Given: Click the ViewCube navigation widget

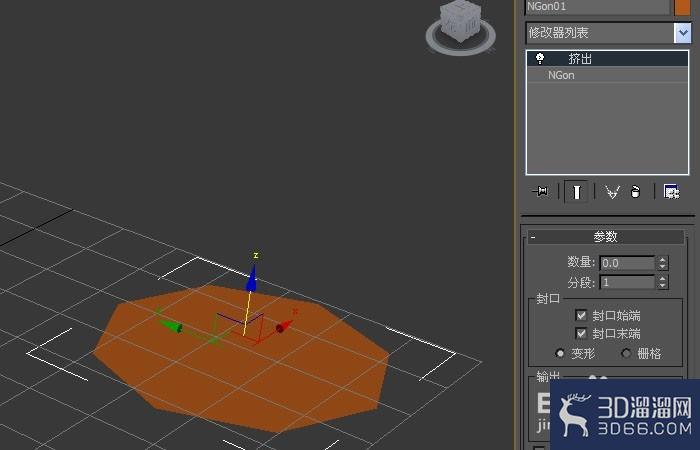Looking at the screenshot, I should pos(460,28).
